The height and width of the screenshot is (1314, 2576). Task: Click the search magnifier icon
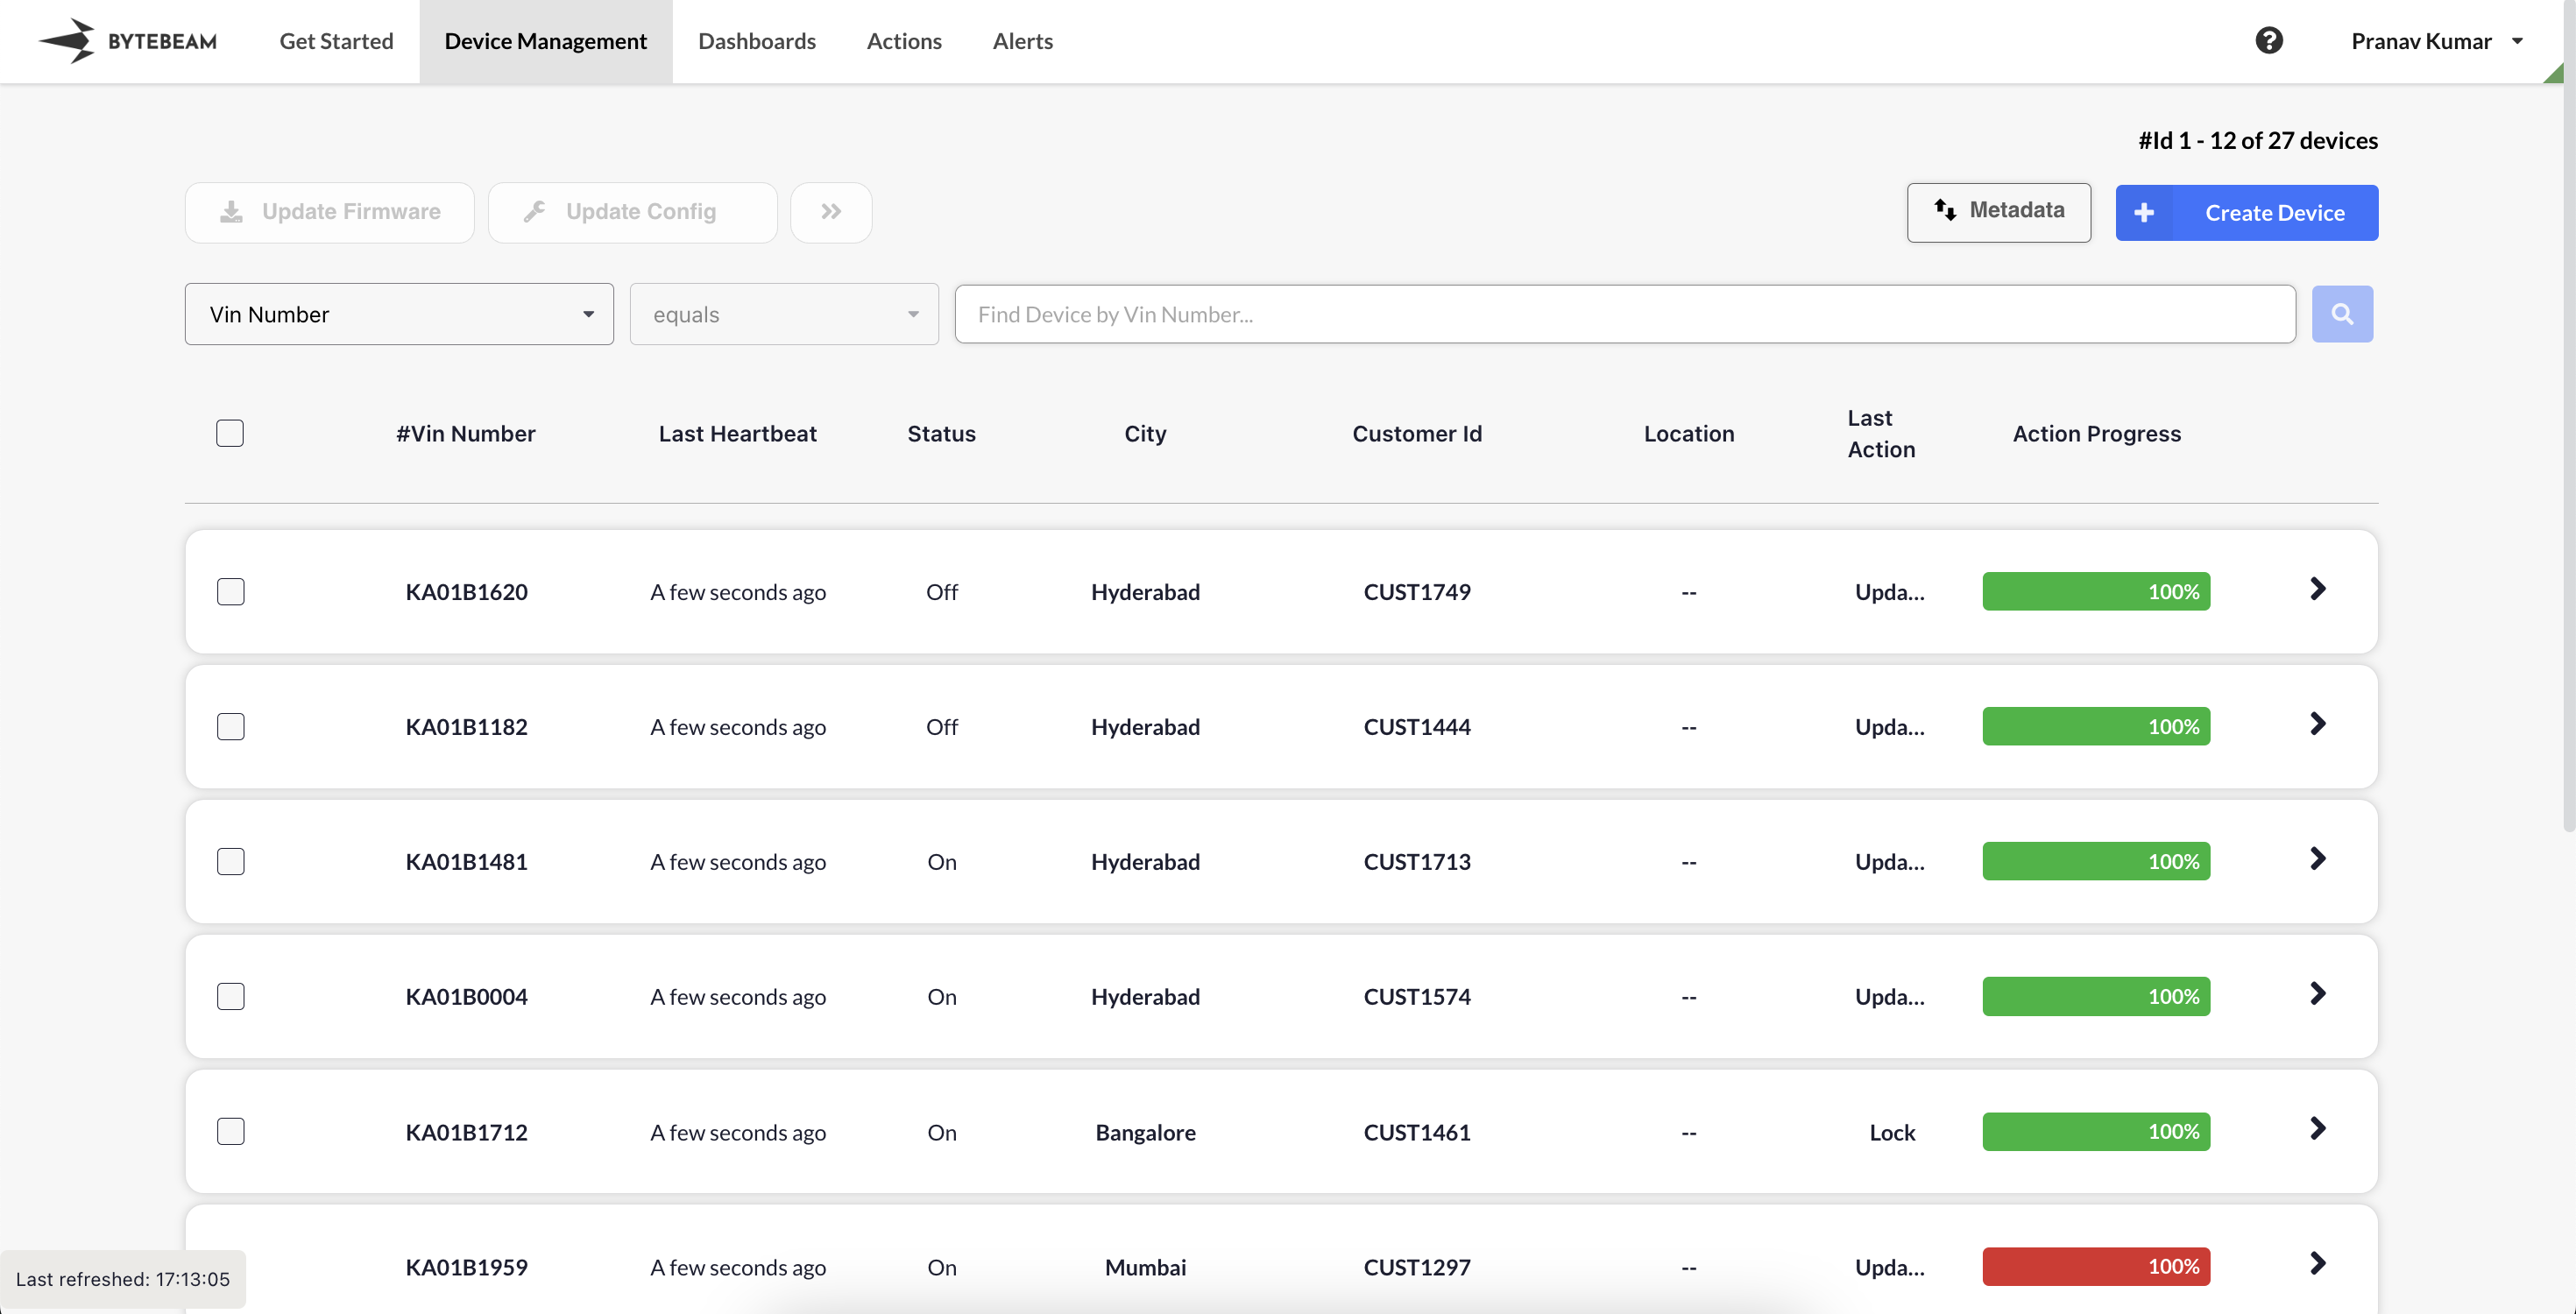[2342, 313]
